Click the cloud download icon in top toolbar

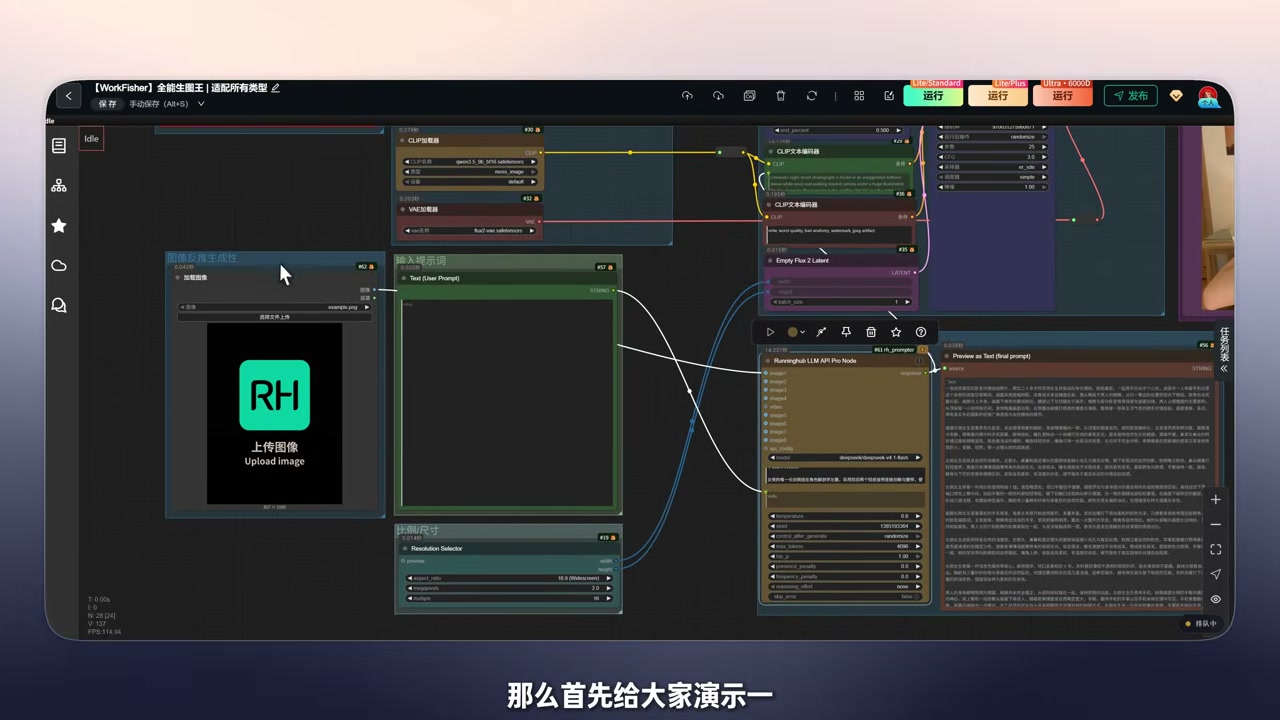tap(718, 96)
